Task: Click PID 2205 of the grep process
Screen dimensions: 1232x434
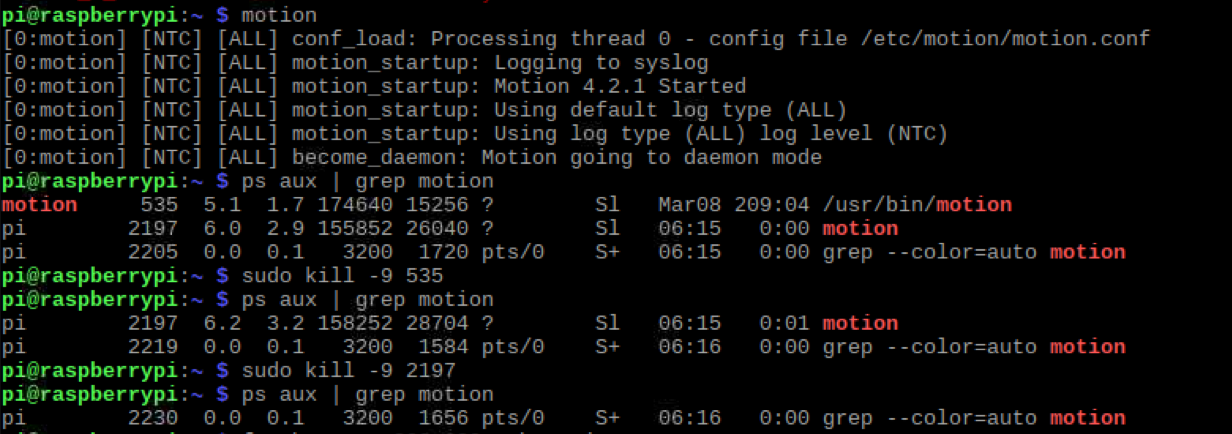Action: click(x=153, y=252)
